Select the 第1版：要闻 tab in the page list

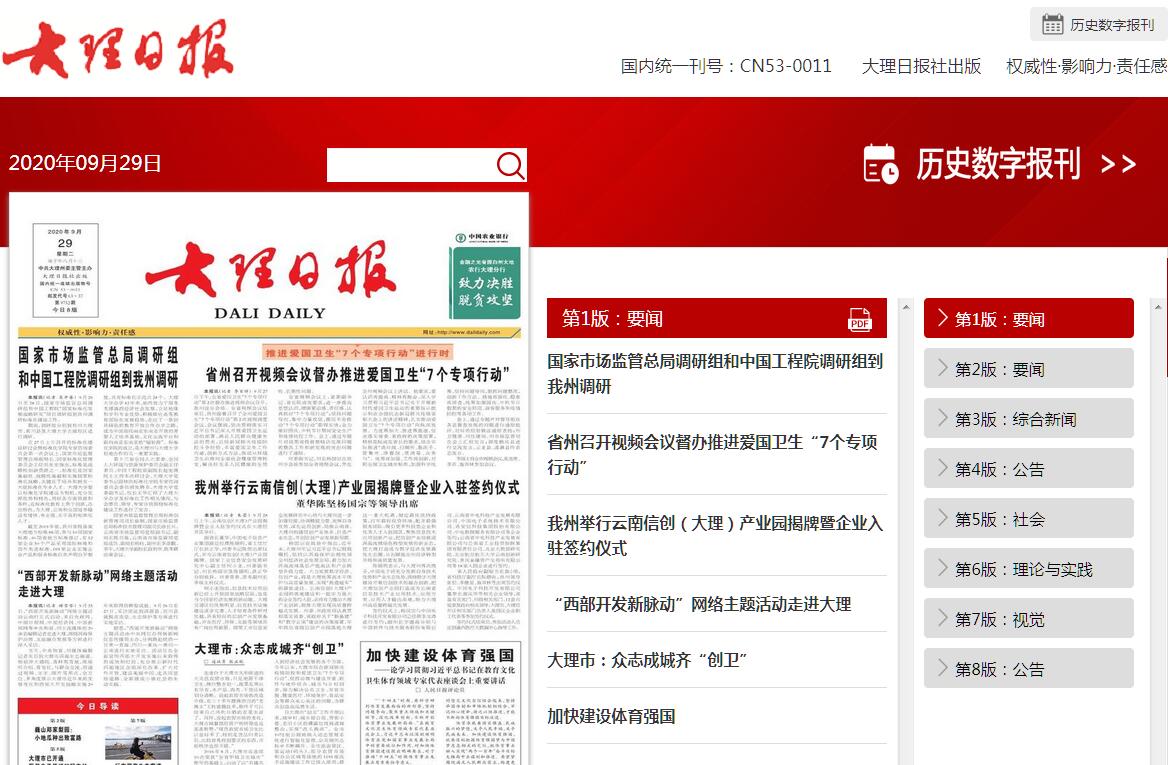point(1029,319)
